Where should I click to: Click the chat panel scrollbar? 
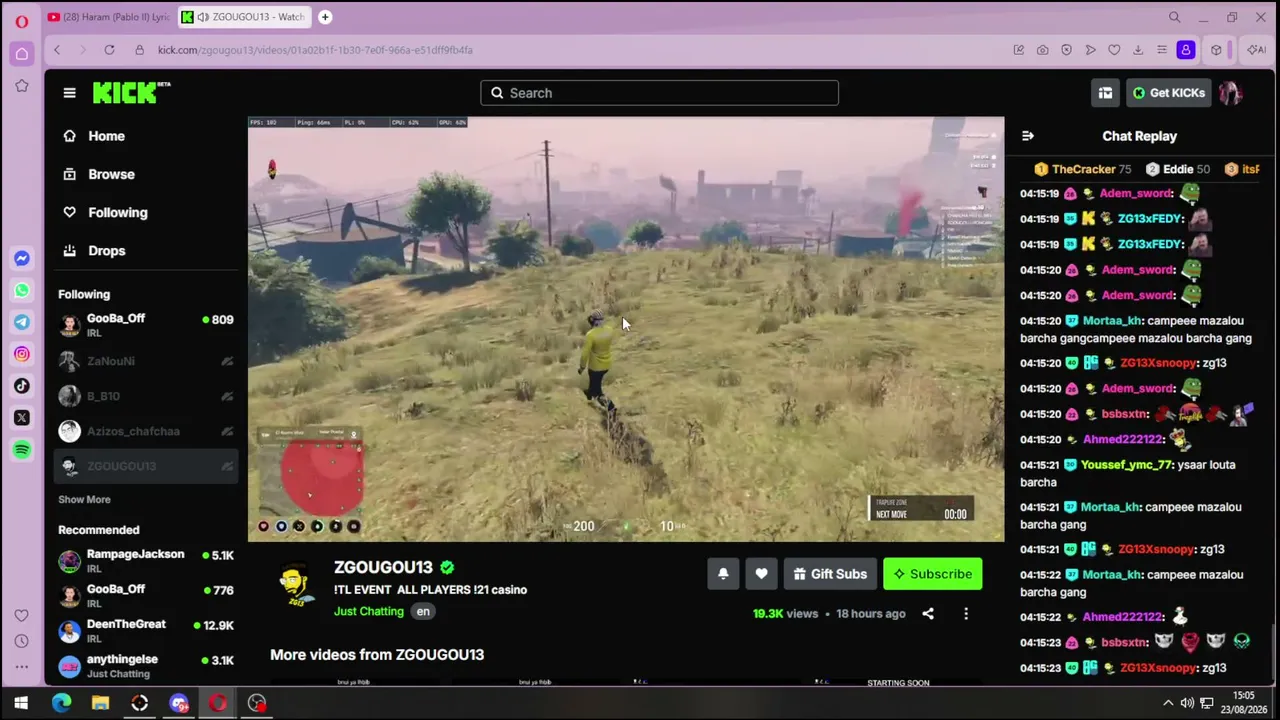[x=1272, y=650]
